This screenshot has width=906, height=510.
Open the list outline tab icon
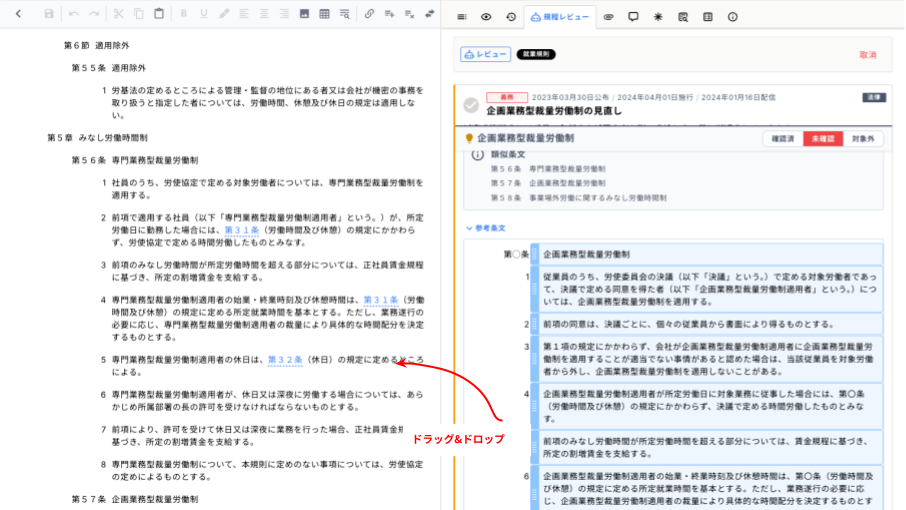[461, 17]
